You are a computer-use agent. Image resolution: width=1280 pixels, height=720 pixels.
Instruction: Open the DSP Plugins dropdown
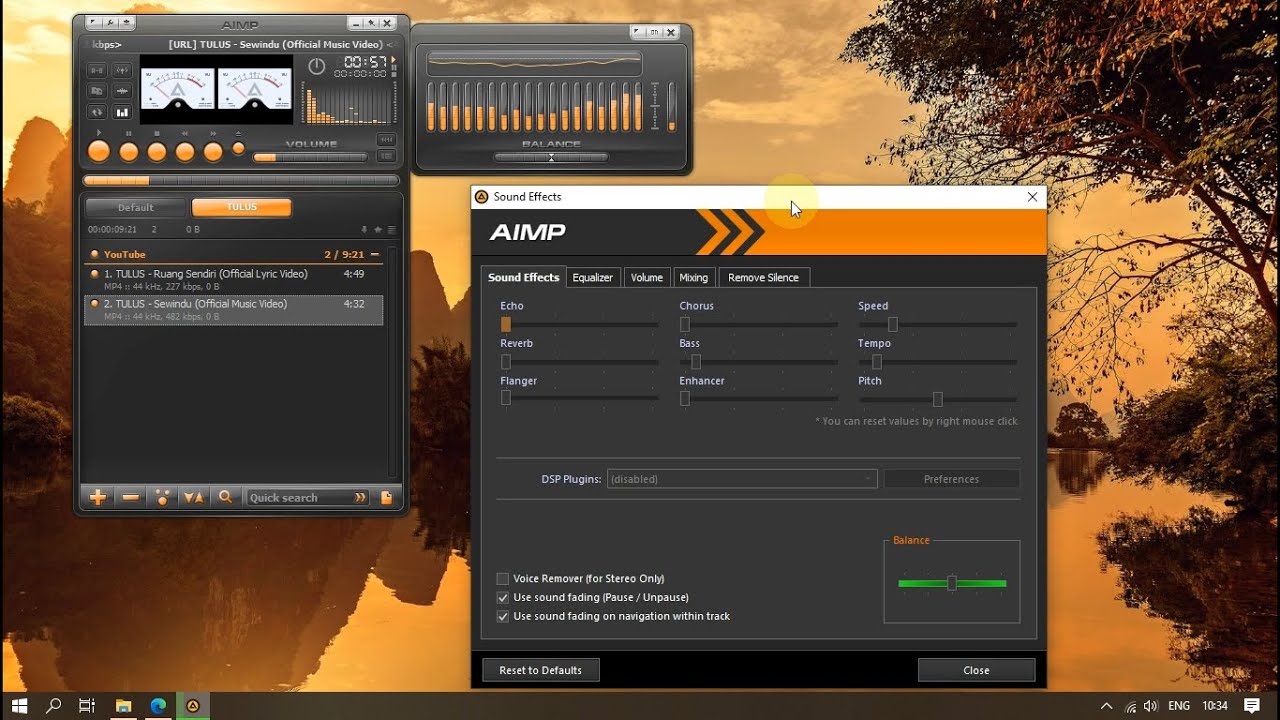point(742,479)
